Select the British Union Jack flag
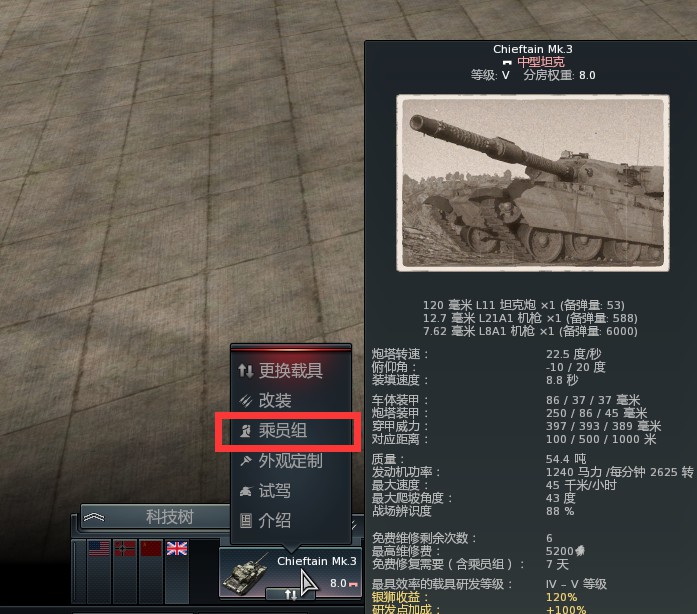Screen dimensions: 697x614 click(x=177, y=548)
